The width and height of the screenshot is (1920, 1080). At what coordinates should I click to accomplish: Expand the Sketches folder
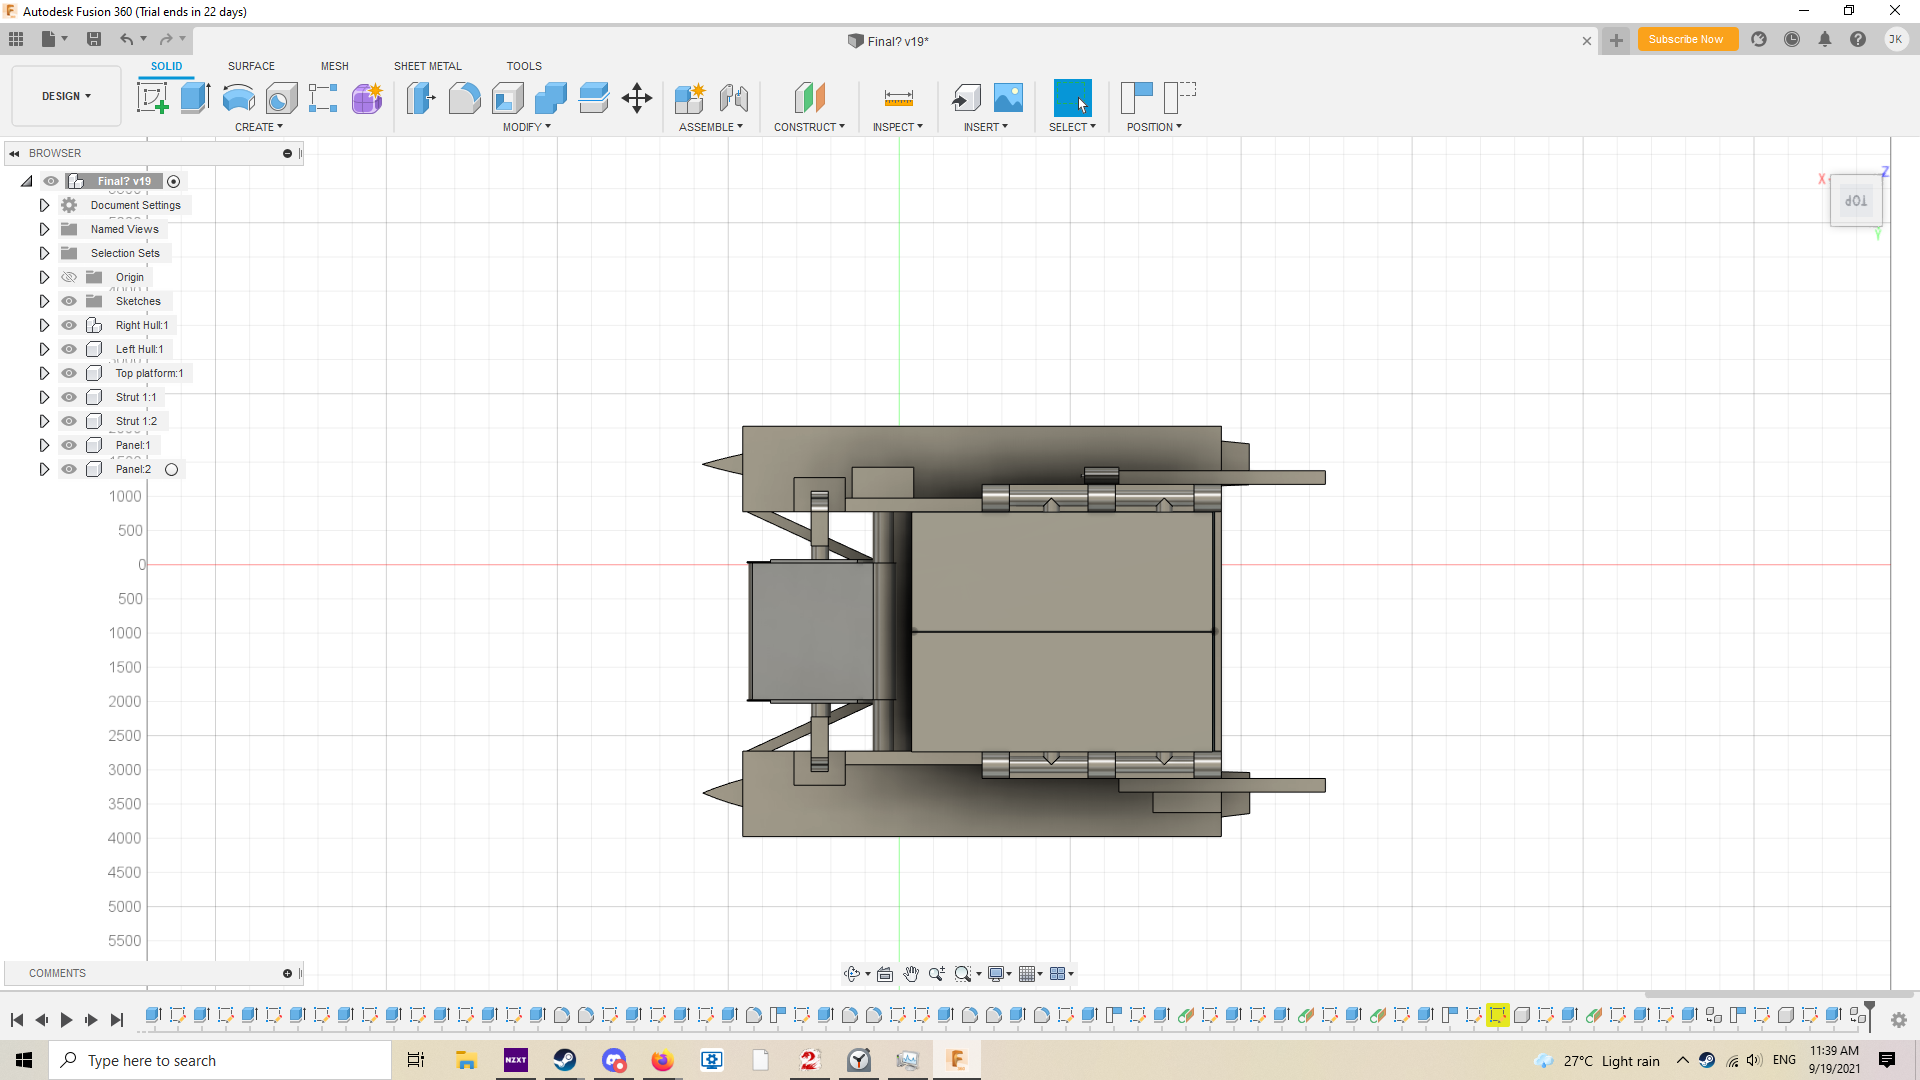[44, 301]
